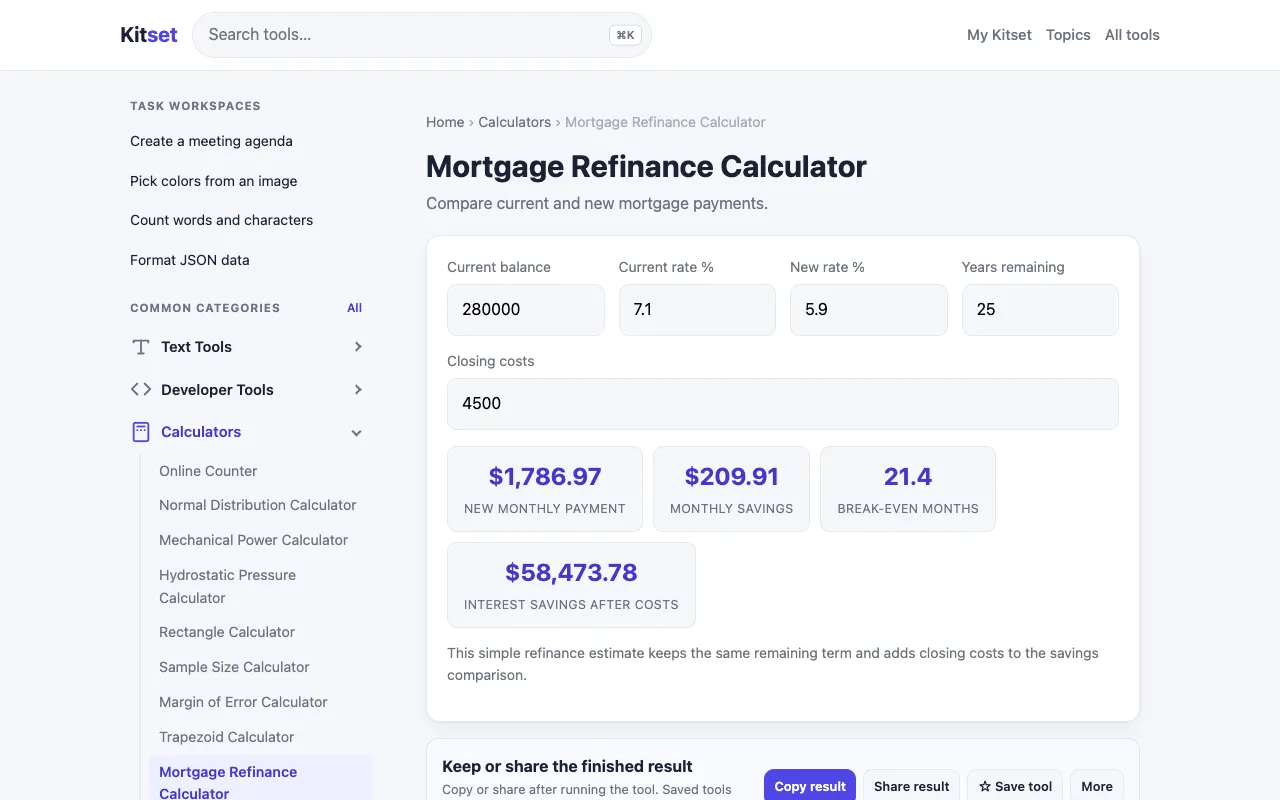1280x800 pixels.
Task: Click the Home breadcrumb link
Action: 445,122
